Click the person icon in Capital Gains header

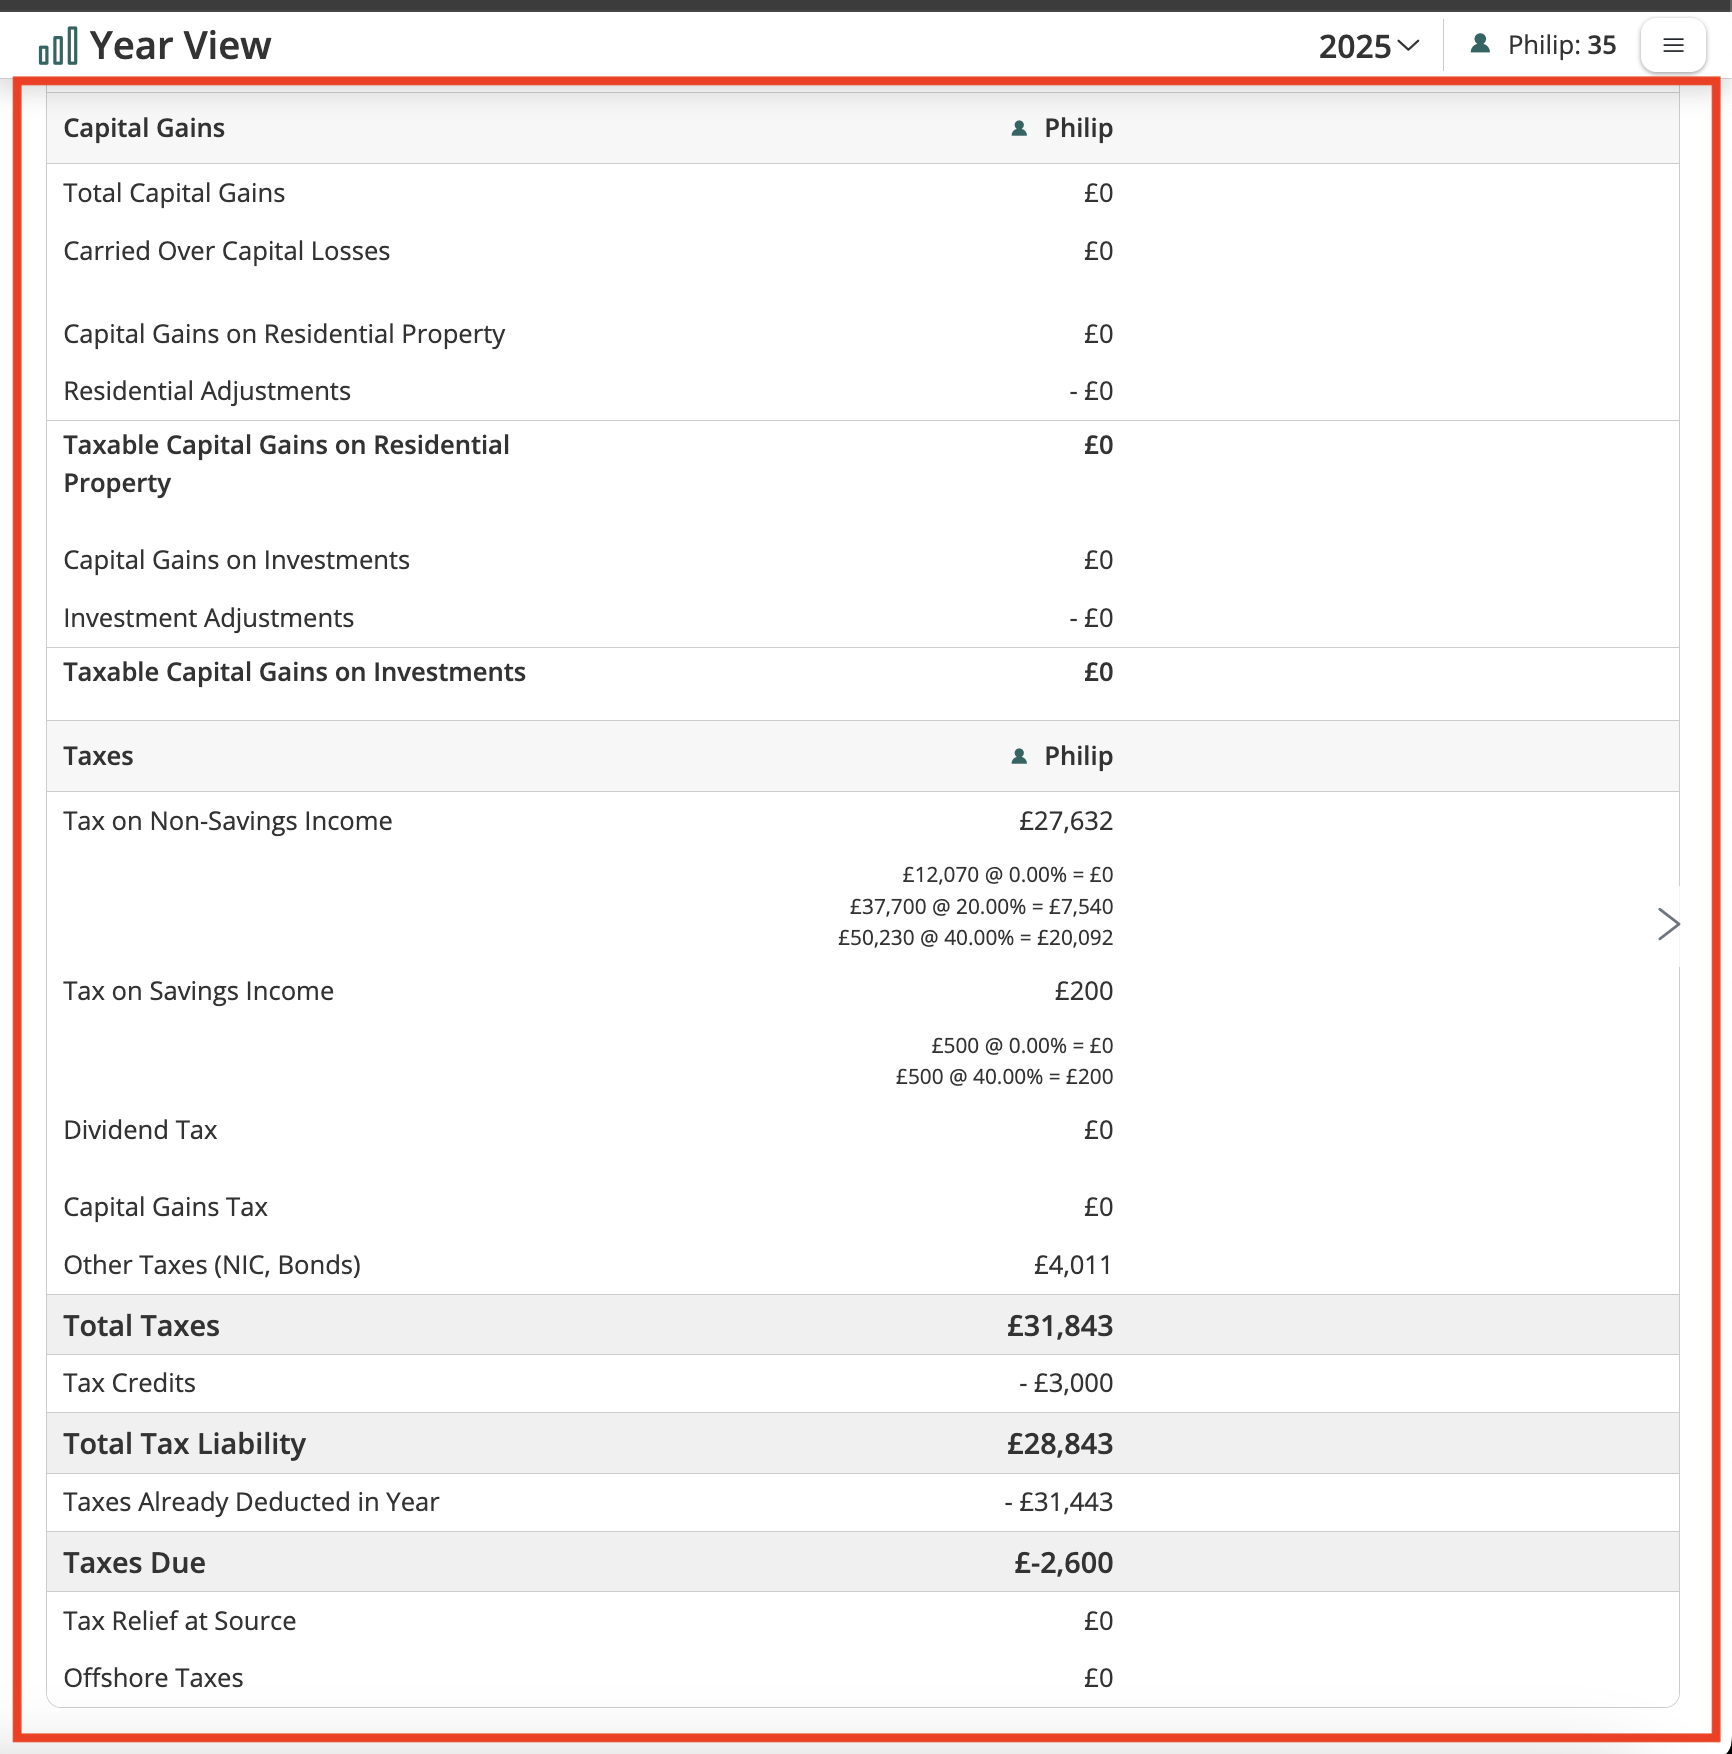tap(1019, 129)
